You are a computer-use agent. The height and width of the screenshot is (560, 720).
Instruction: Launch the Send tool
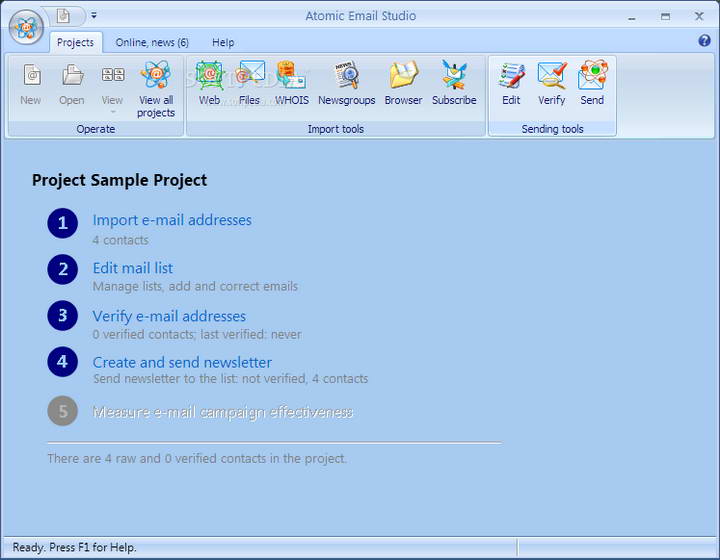[x=592, y=83]
